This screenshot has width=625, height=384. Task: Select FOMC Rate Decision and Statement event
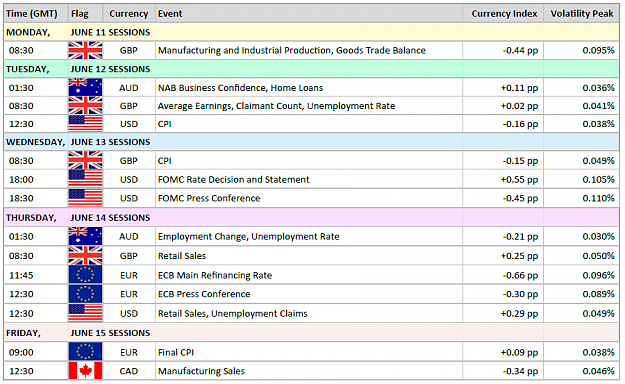tap(233, 179)
